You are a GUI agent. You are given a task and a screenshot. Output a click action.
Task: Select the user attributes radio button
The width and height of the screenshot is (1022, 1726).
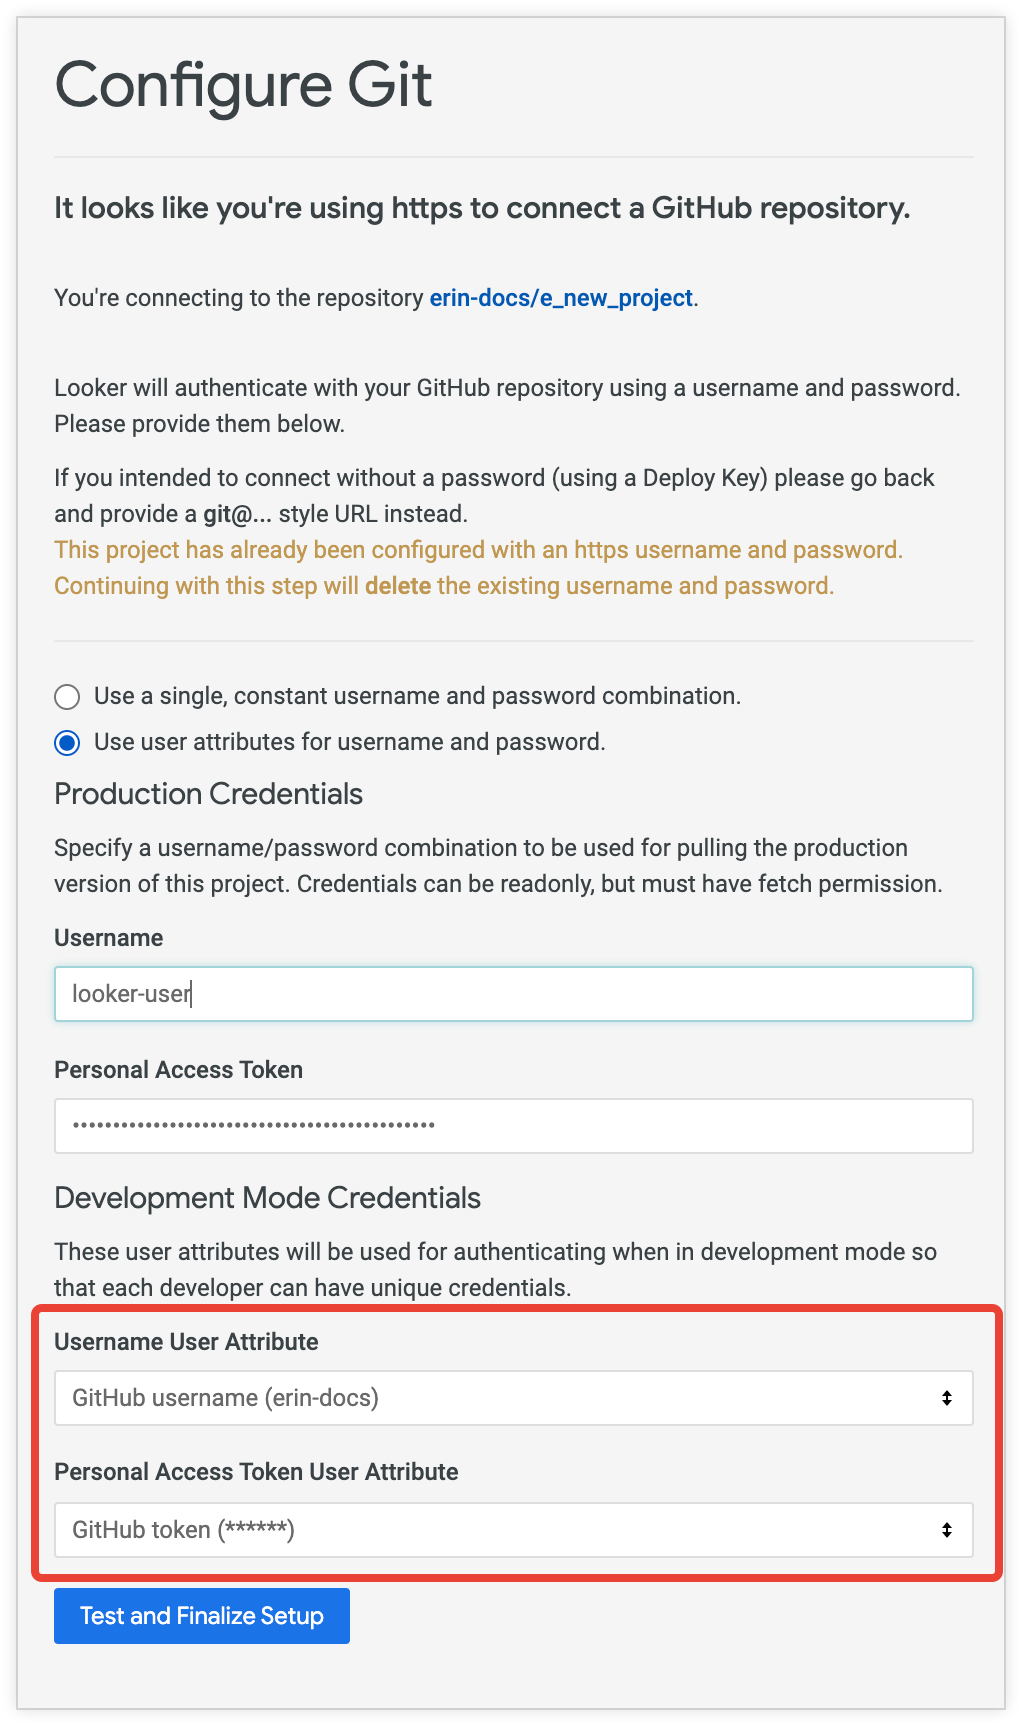pyautogui.click(x=67, y=743)
